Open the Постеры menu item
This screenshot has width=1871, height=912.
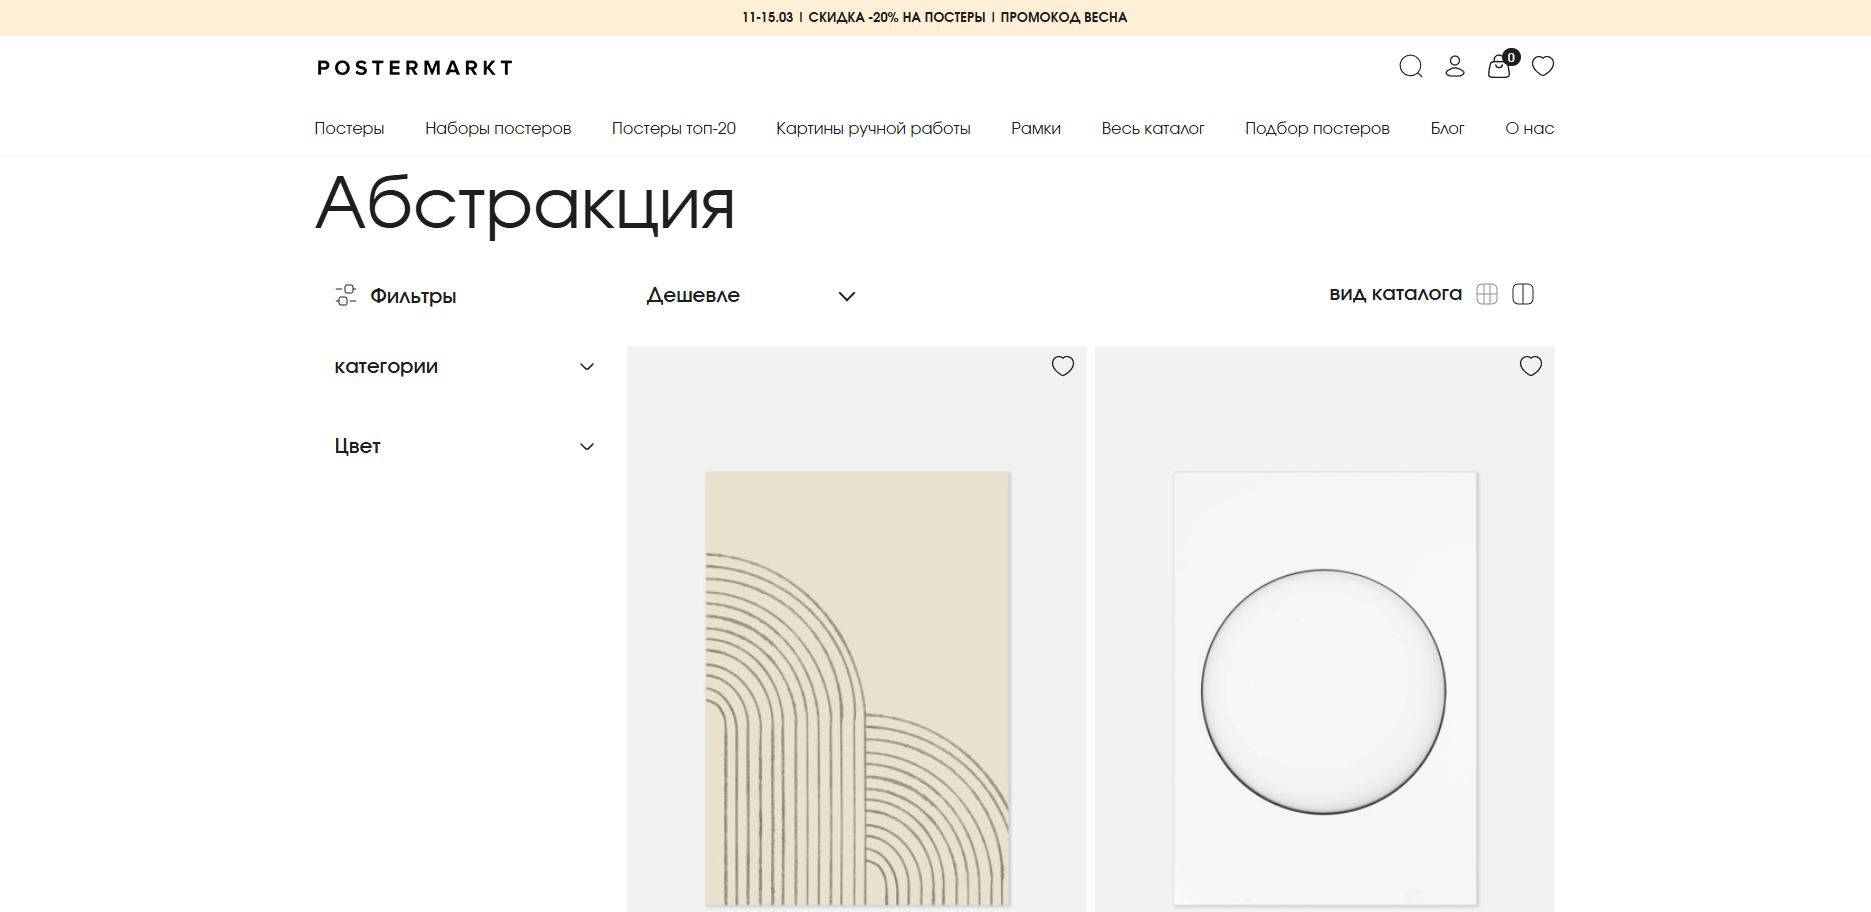[349, 128]
